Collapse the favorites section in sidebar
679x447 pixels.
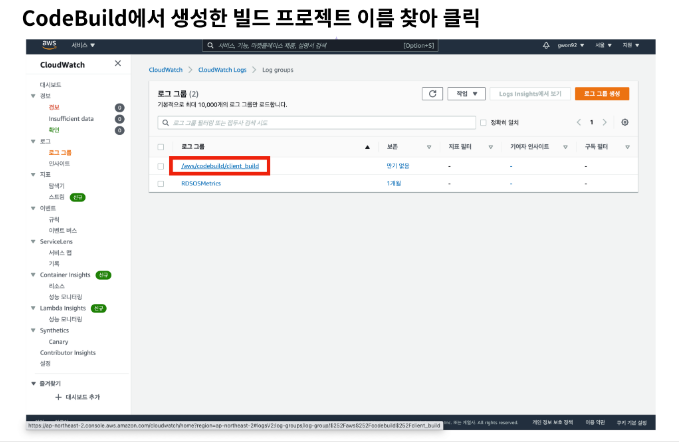coord(33,383)
